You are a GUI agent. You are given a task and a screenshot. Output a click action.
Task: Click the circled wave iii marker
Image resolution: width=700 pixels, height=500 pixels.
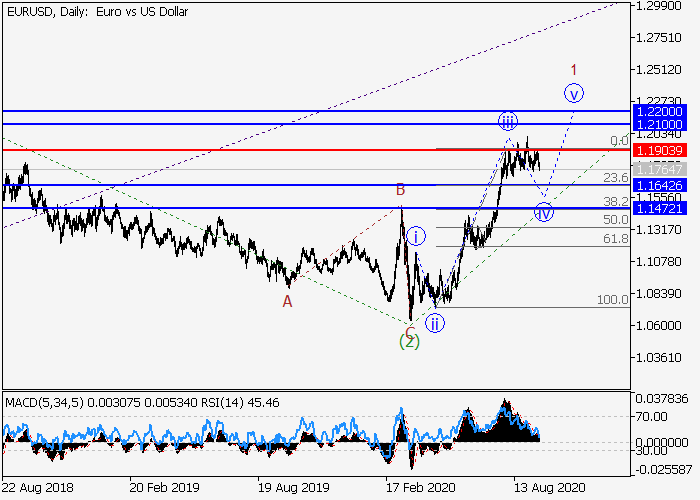click(x=508, y=122)
